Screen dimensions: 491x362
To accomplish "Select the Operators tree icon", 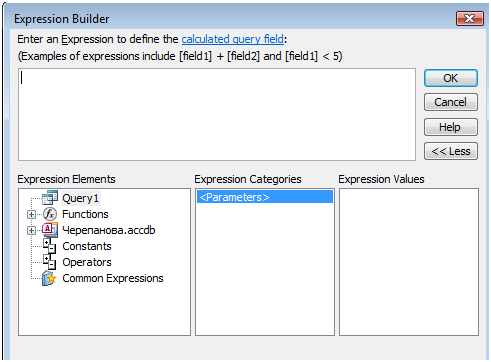I will click(50, 262).
